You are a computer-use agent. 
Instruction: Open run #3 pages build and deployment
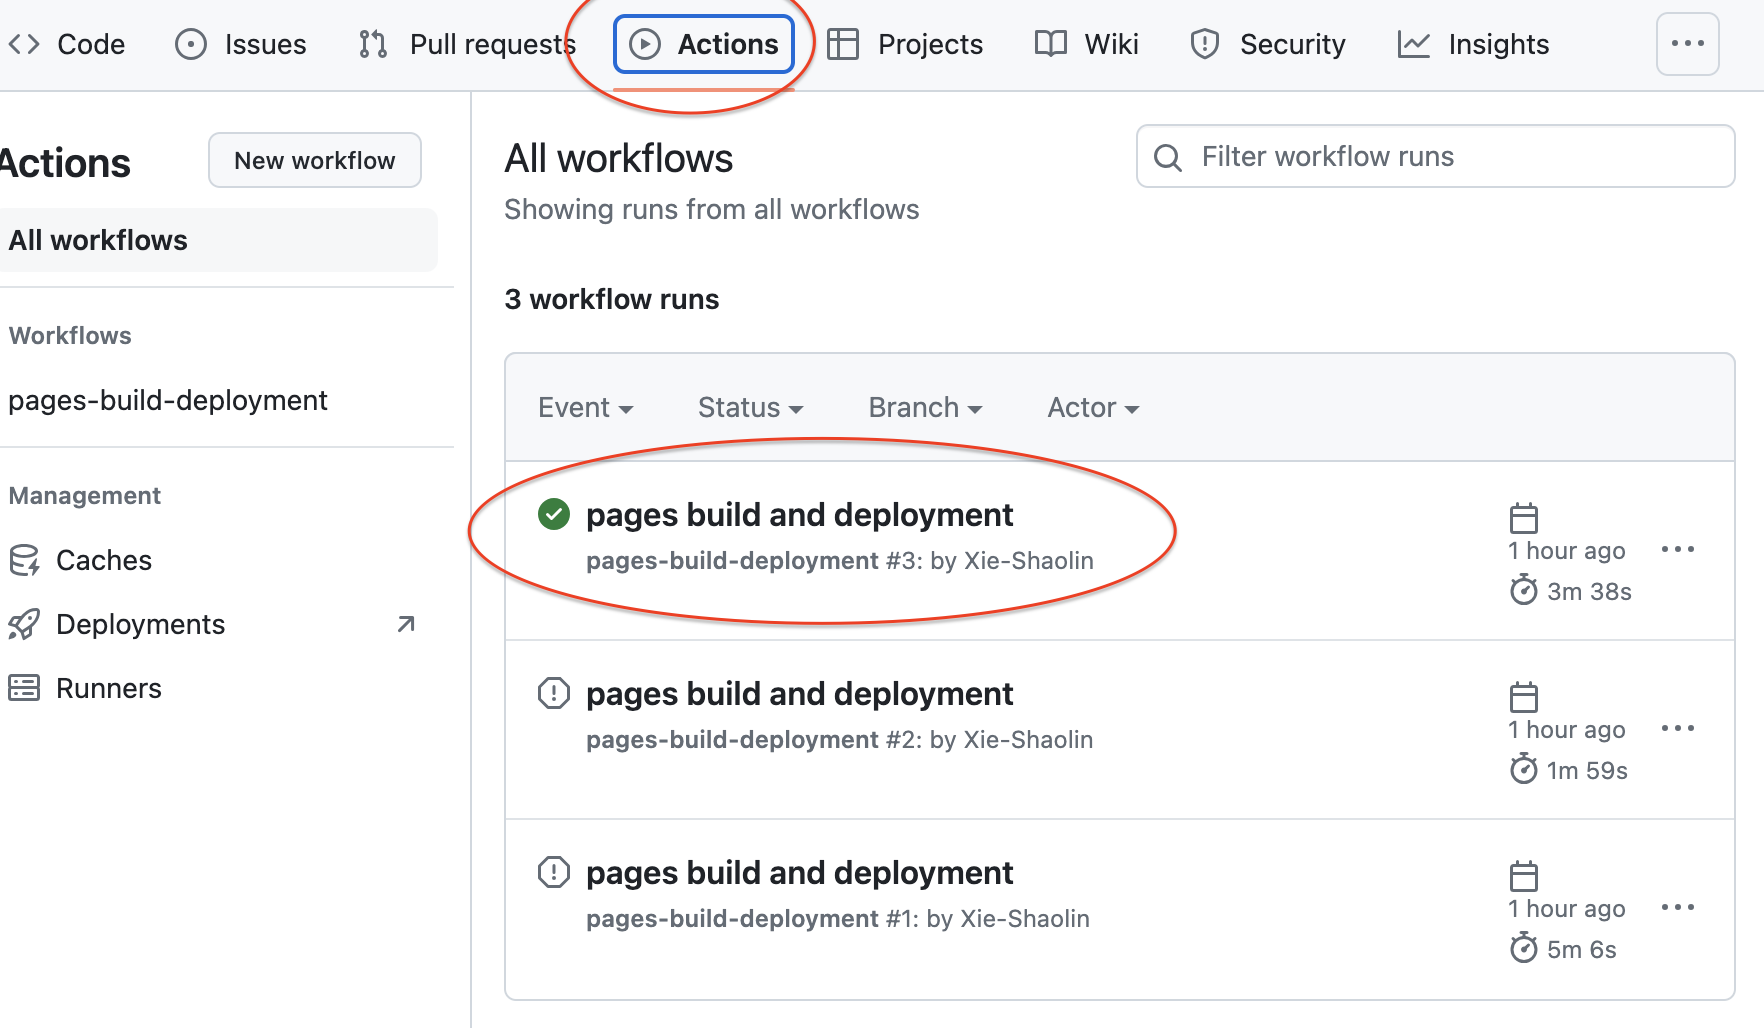coord(800,515)
